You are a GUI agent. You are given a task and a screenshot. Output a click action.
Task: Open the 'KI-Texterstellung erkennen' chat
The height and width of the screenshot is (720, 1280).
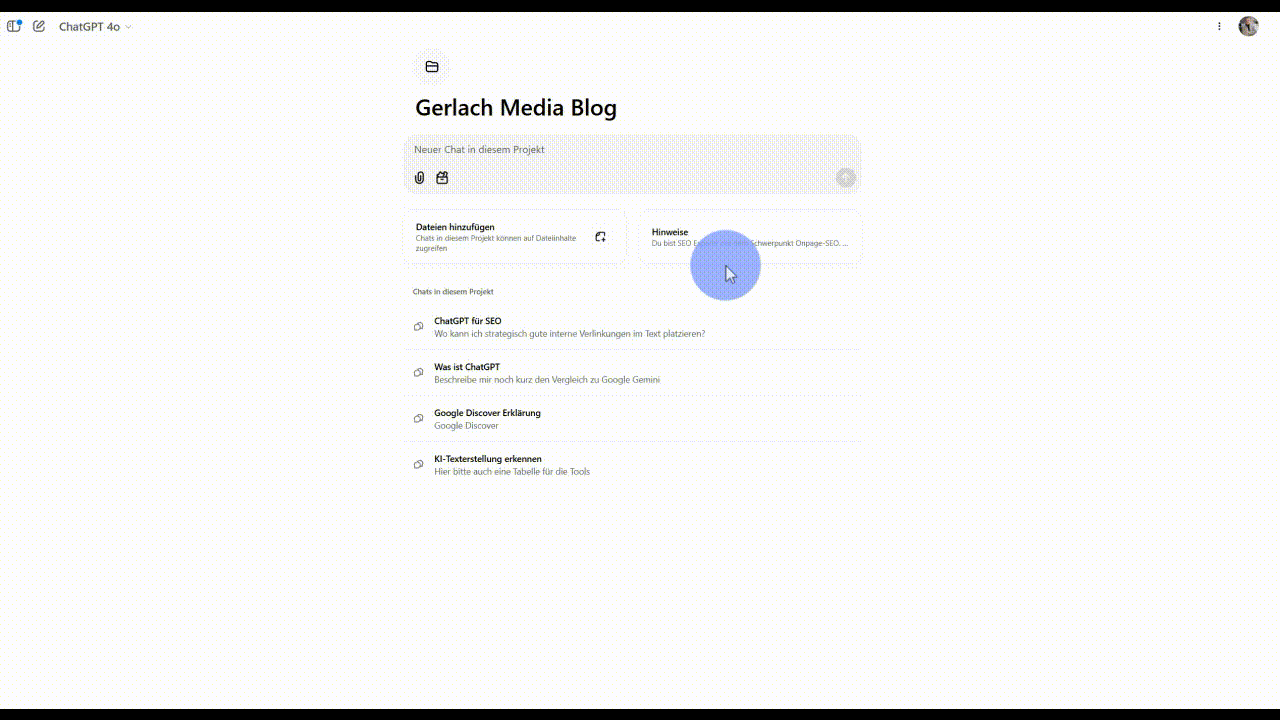512,465
